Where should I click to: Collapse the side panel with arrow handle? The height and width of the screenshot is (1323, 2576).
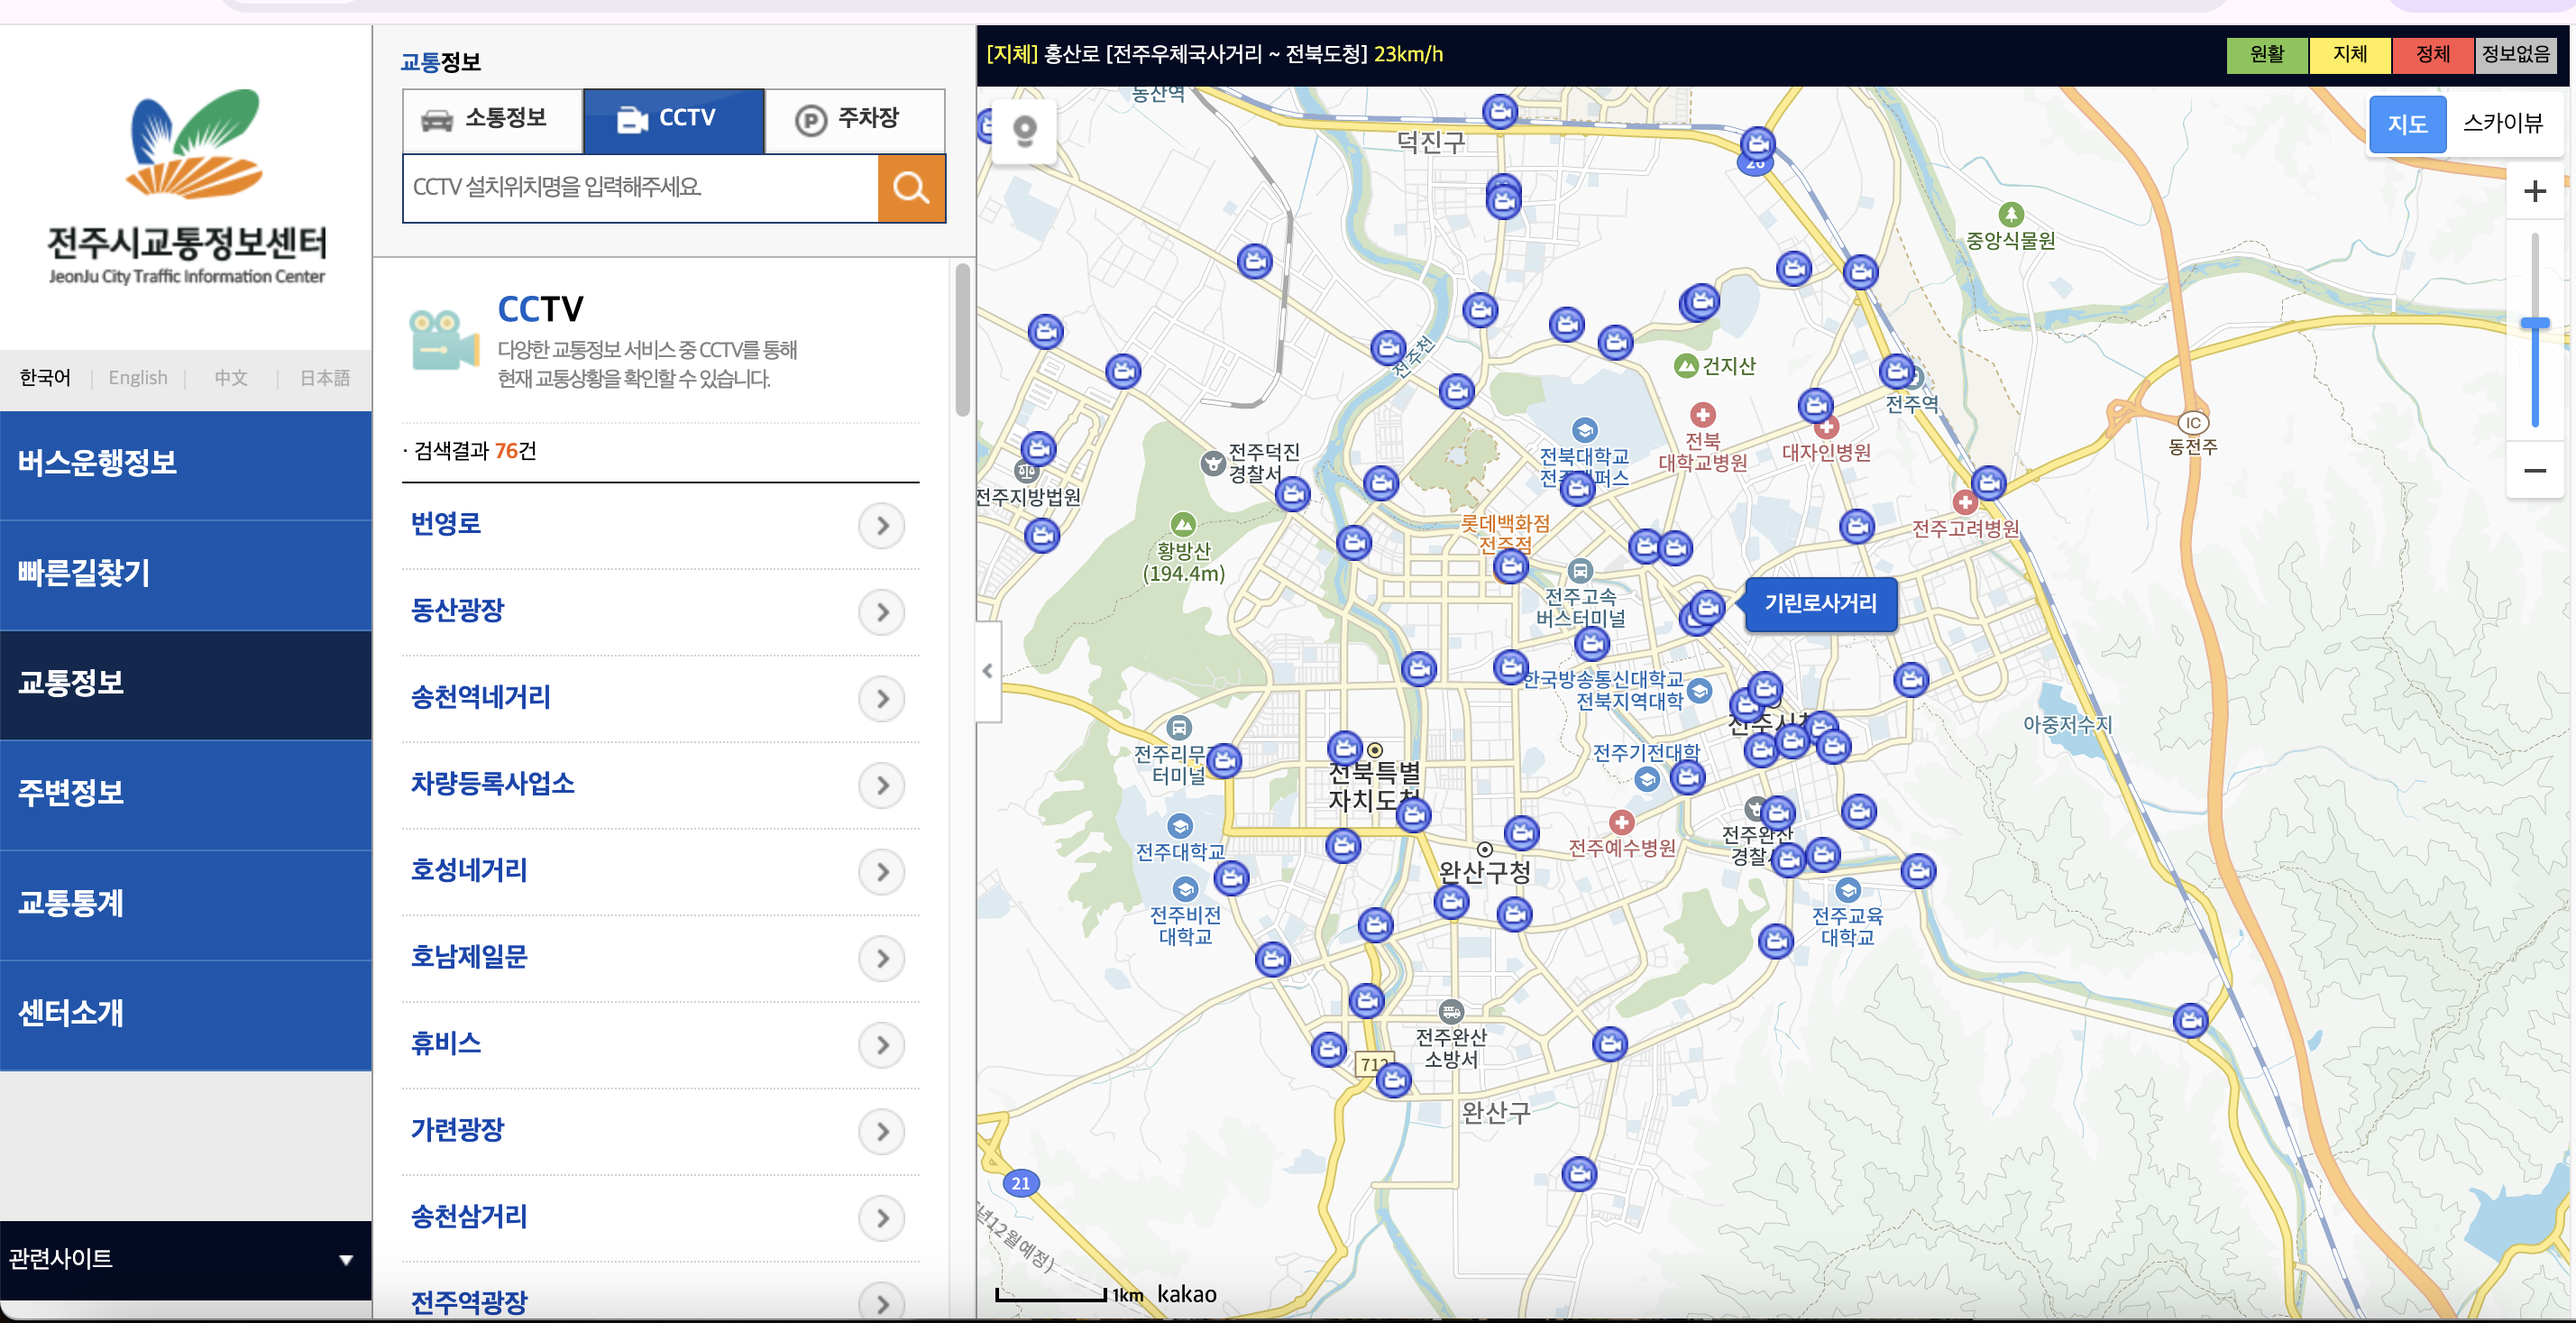coord(987,671)
